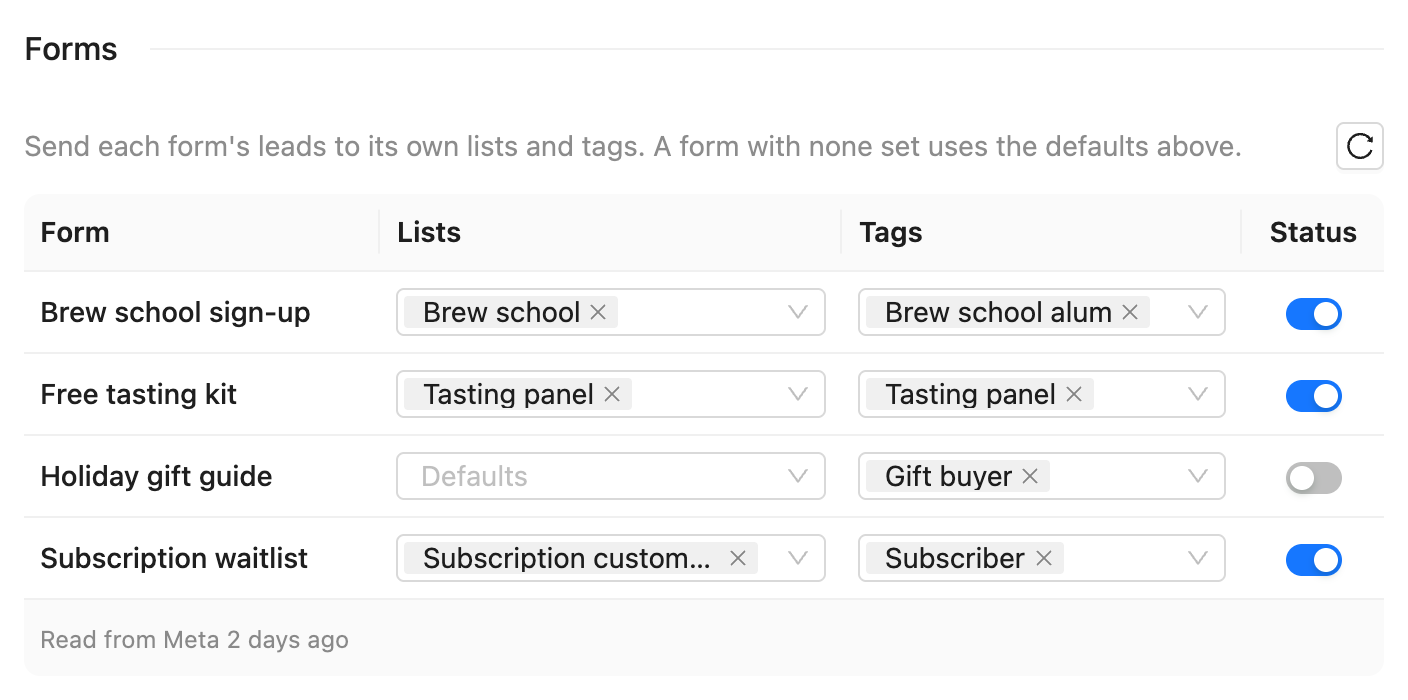Viewport: 1408px width, 700px height.
Task: Remove Gift buyer tag chip
Action: click(x=1030, y=476)
